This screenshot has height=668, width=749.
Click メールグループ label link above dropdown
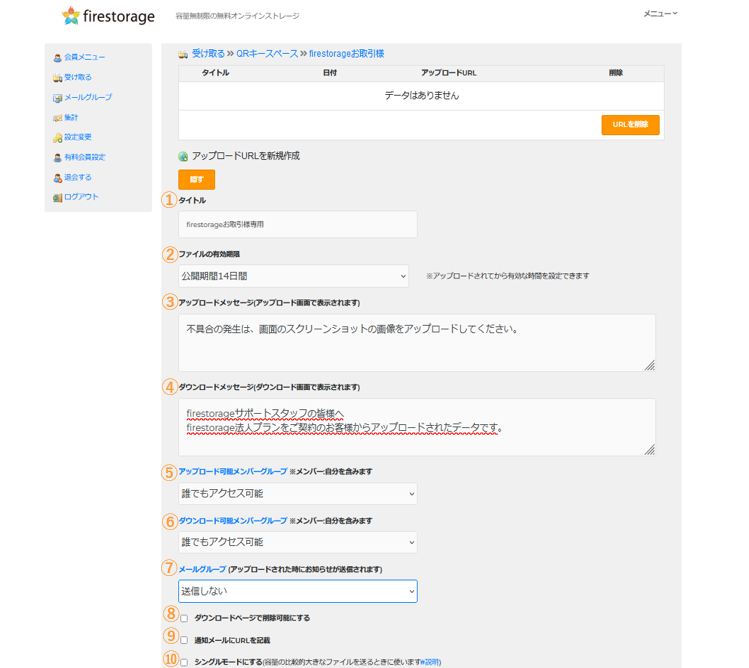tap(202, 570)
